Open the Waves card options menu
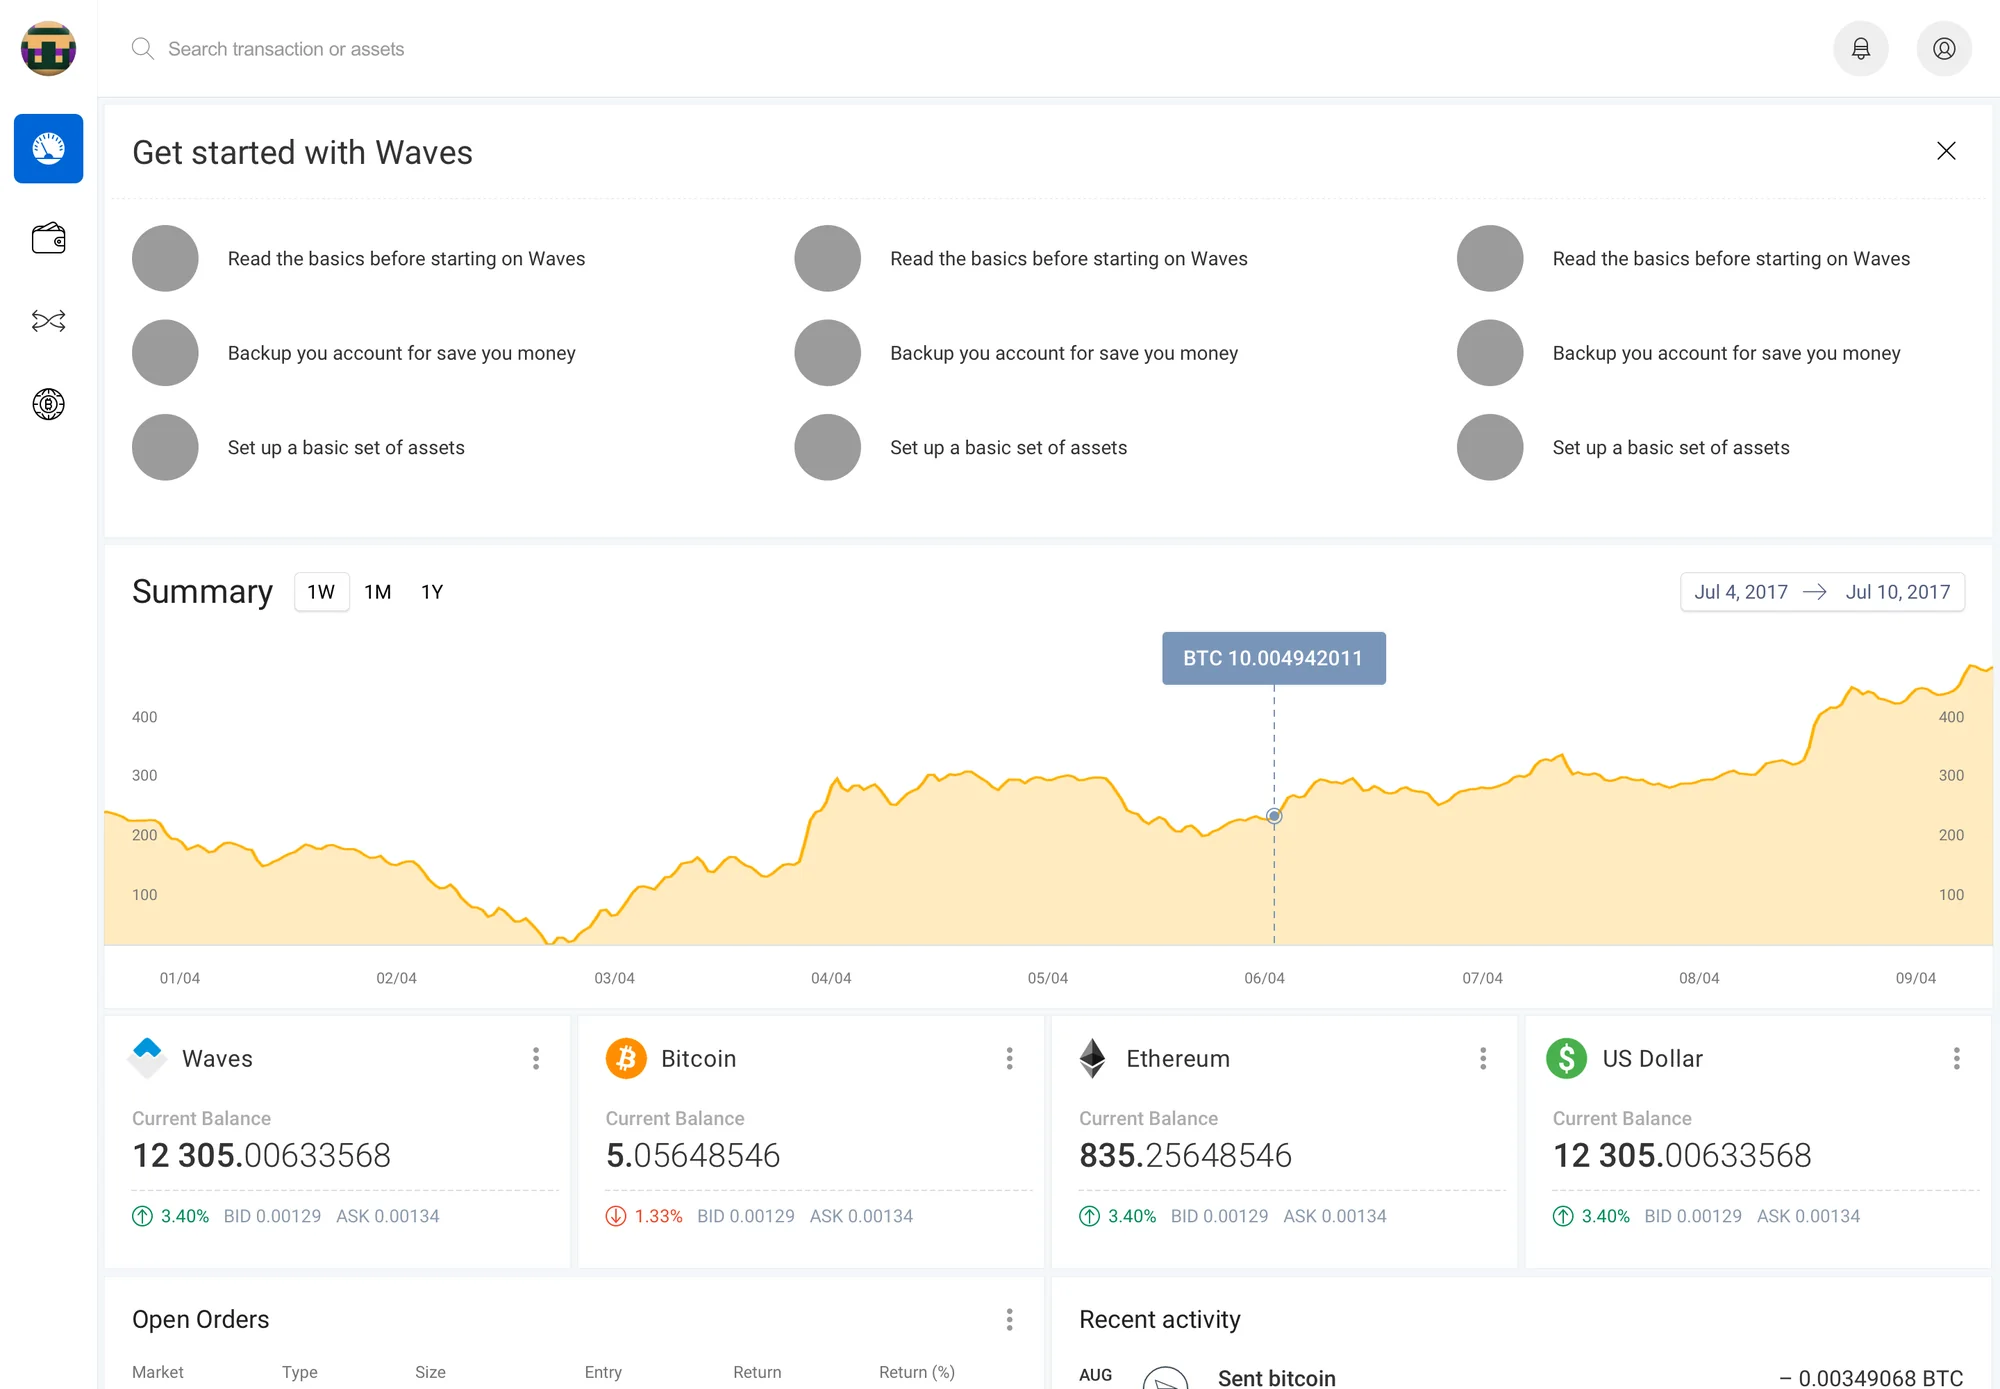The height and width of the screenshot is (1389, 2000). [x=536, y=1058]
